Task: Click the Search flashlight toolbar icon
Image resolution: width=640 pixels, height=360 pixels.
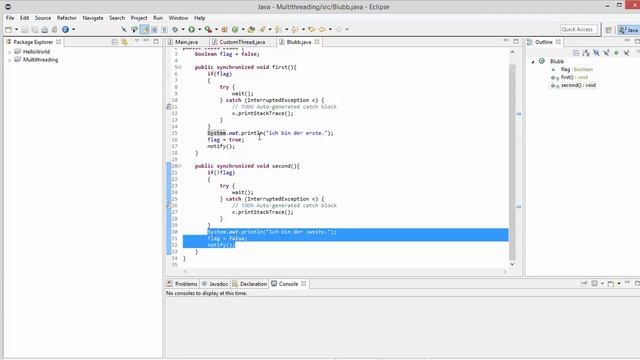Action: click(x=262, y=29)
